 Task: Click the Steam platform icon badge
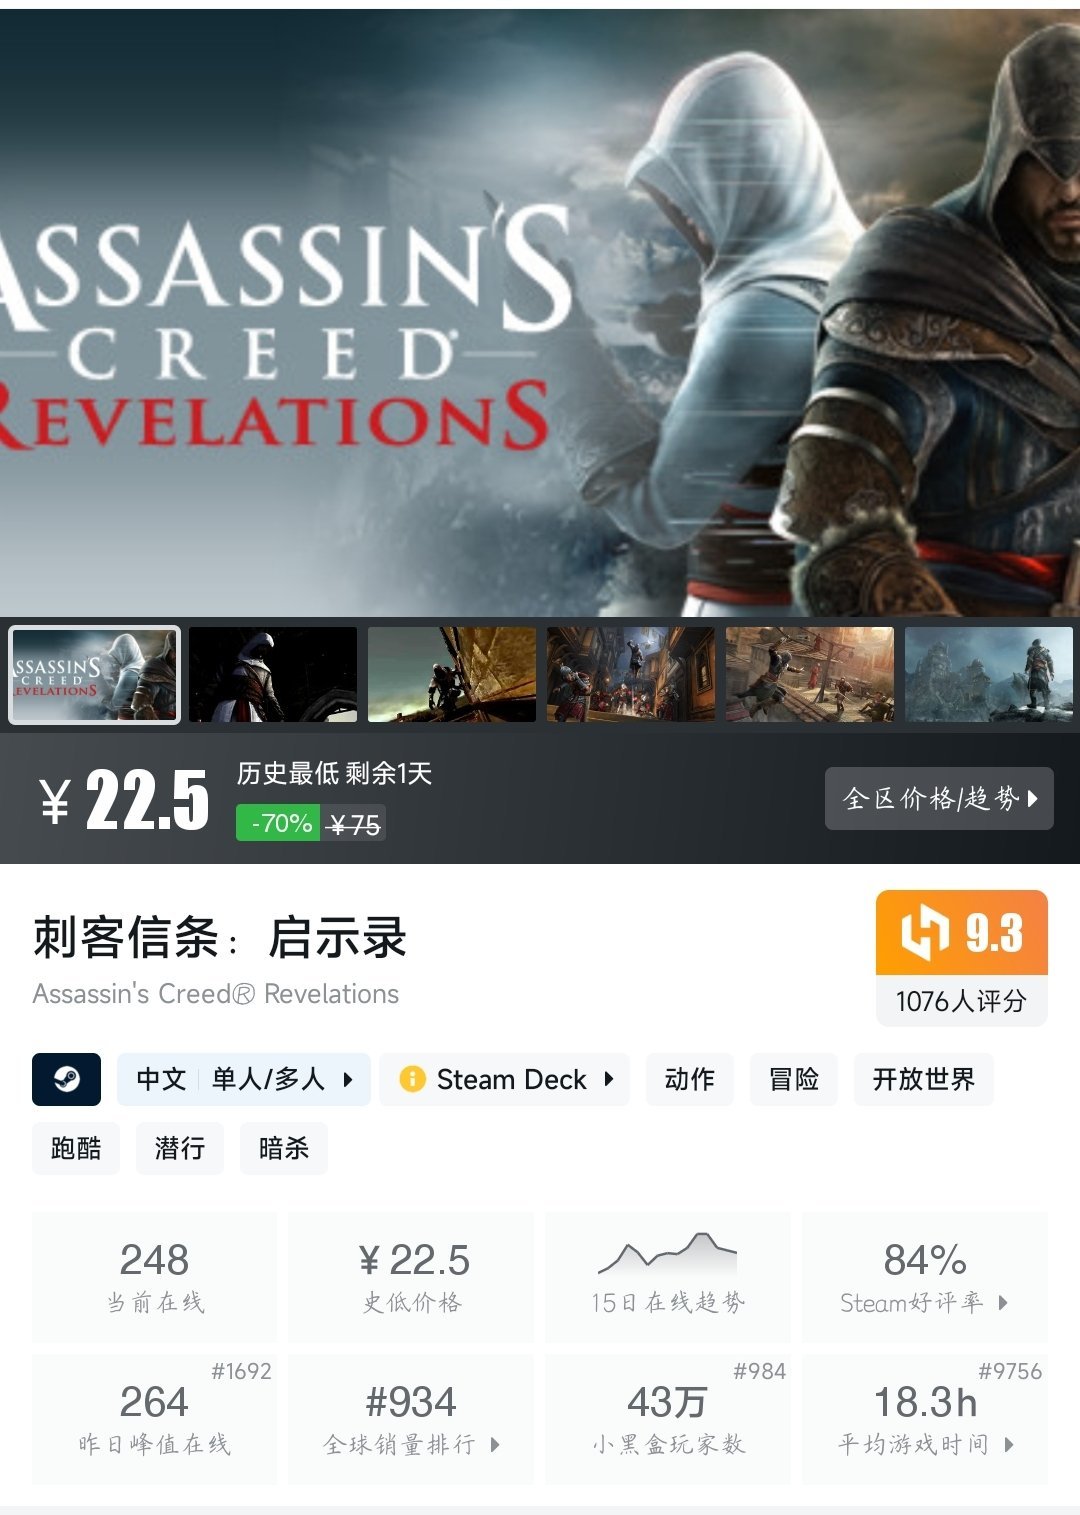66,1079
